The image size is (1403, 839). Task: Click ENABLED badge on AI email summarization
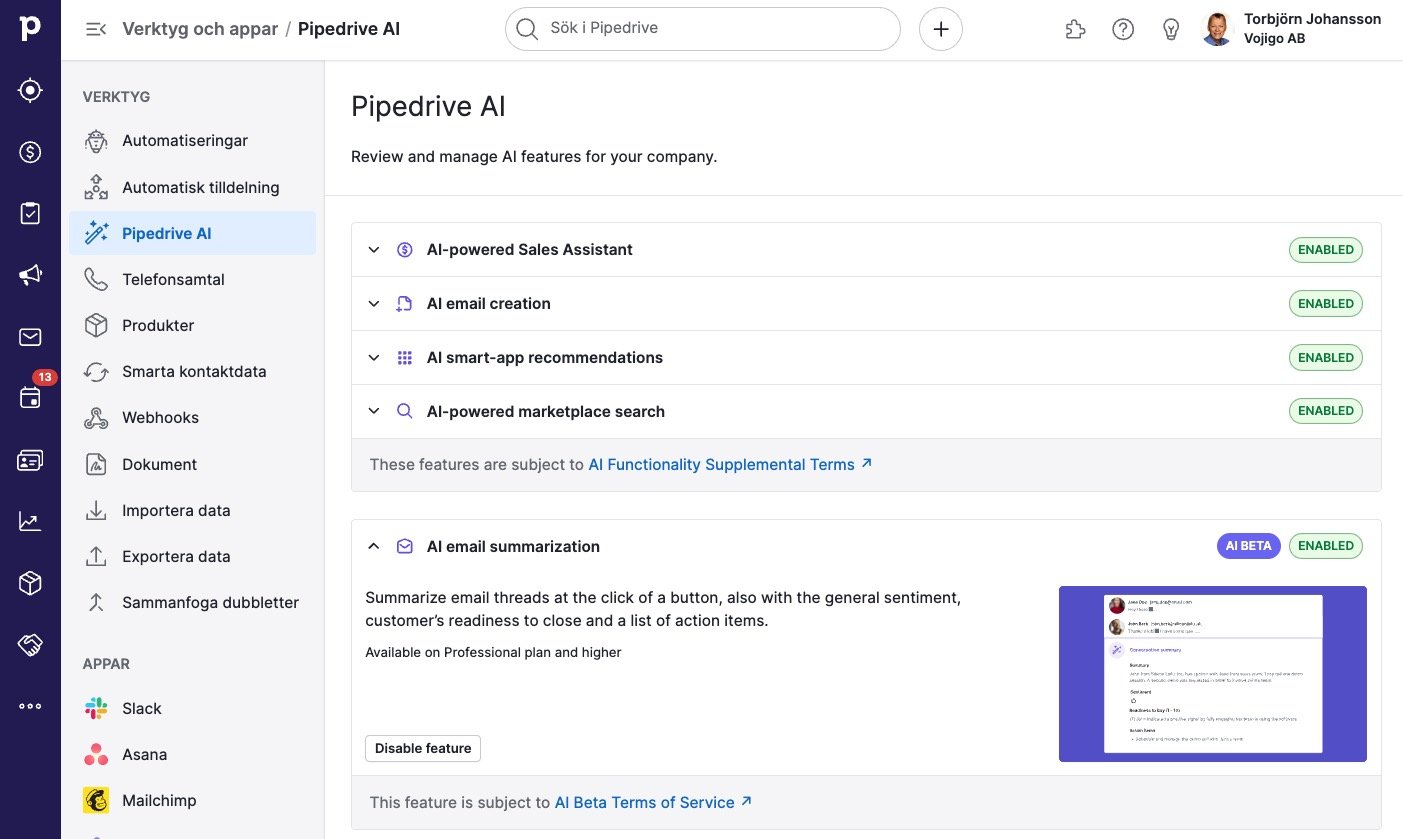pyautogui.click(x=1326, y=546)
